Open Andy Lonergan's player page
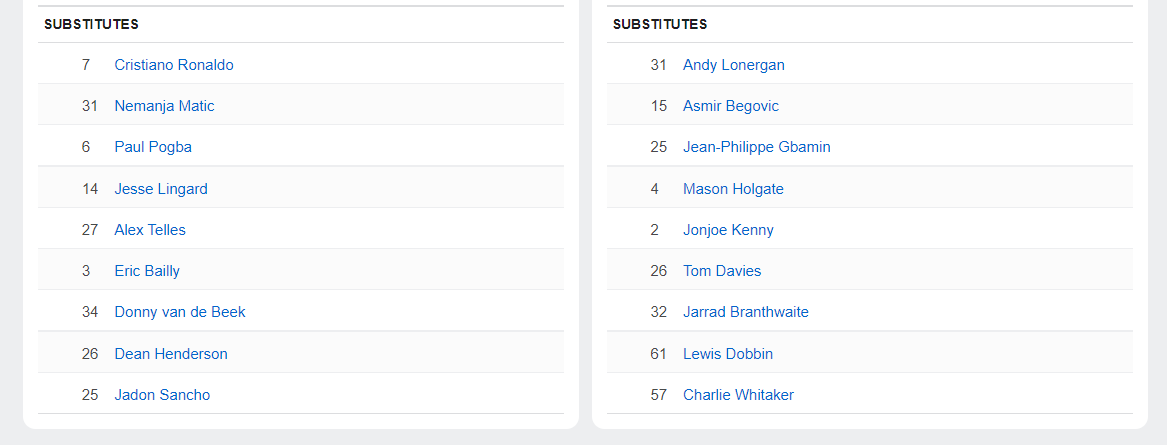The width and height of the screenshot is (1167, 445). (734, 65)
